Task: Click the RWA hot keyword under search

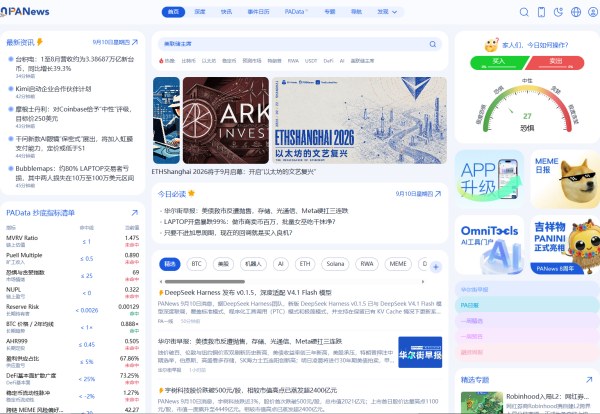Action: pos(293,61)
